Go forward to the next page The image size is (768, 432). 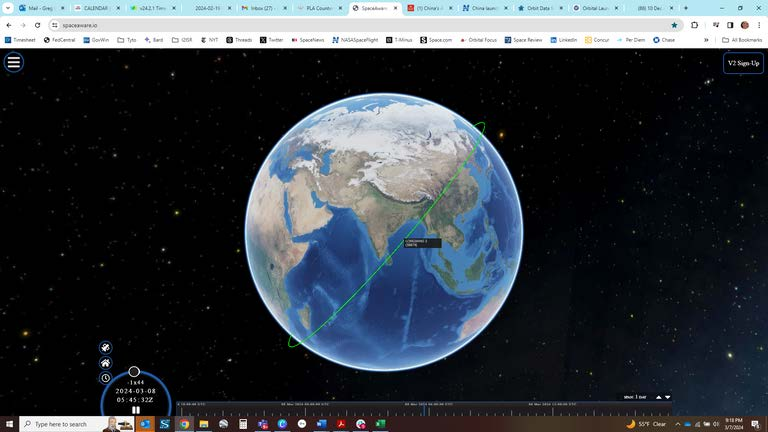(23, 25)
